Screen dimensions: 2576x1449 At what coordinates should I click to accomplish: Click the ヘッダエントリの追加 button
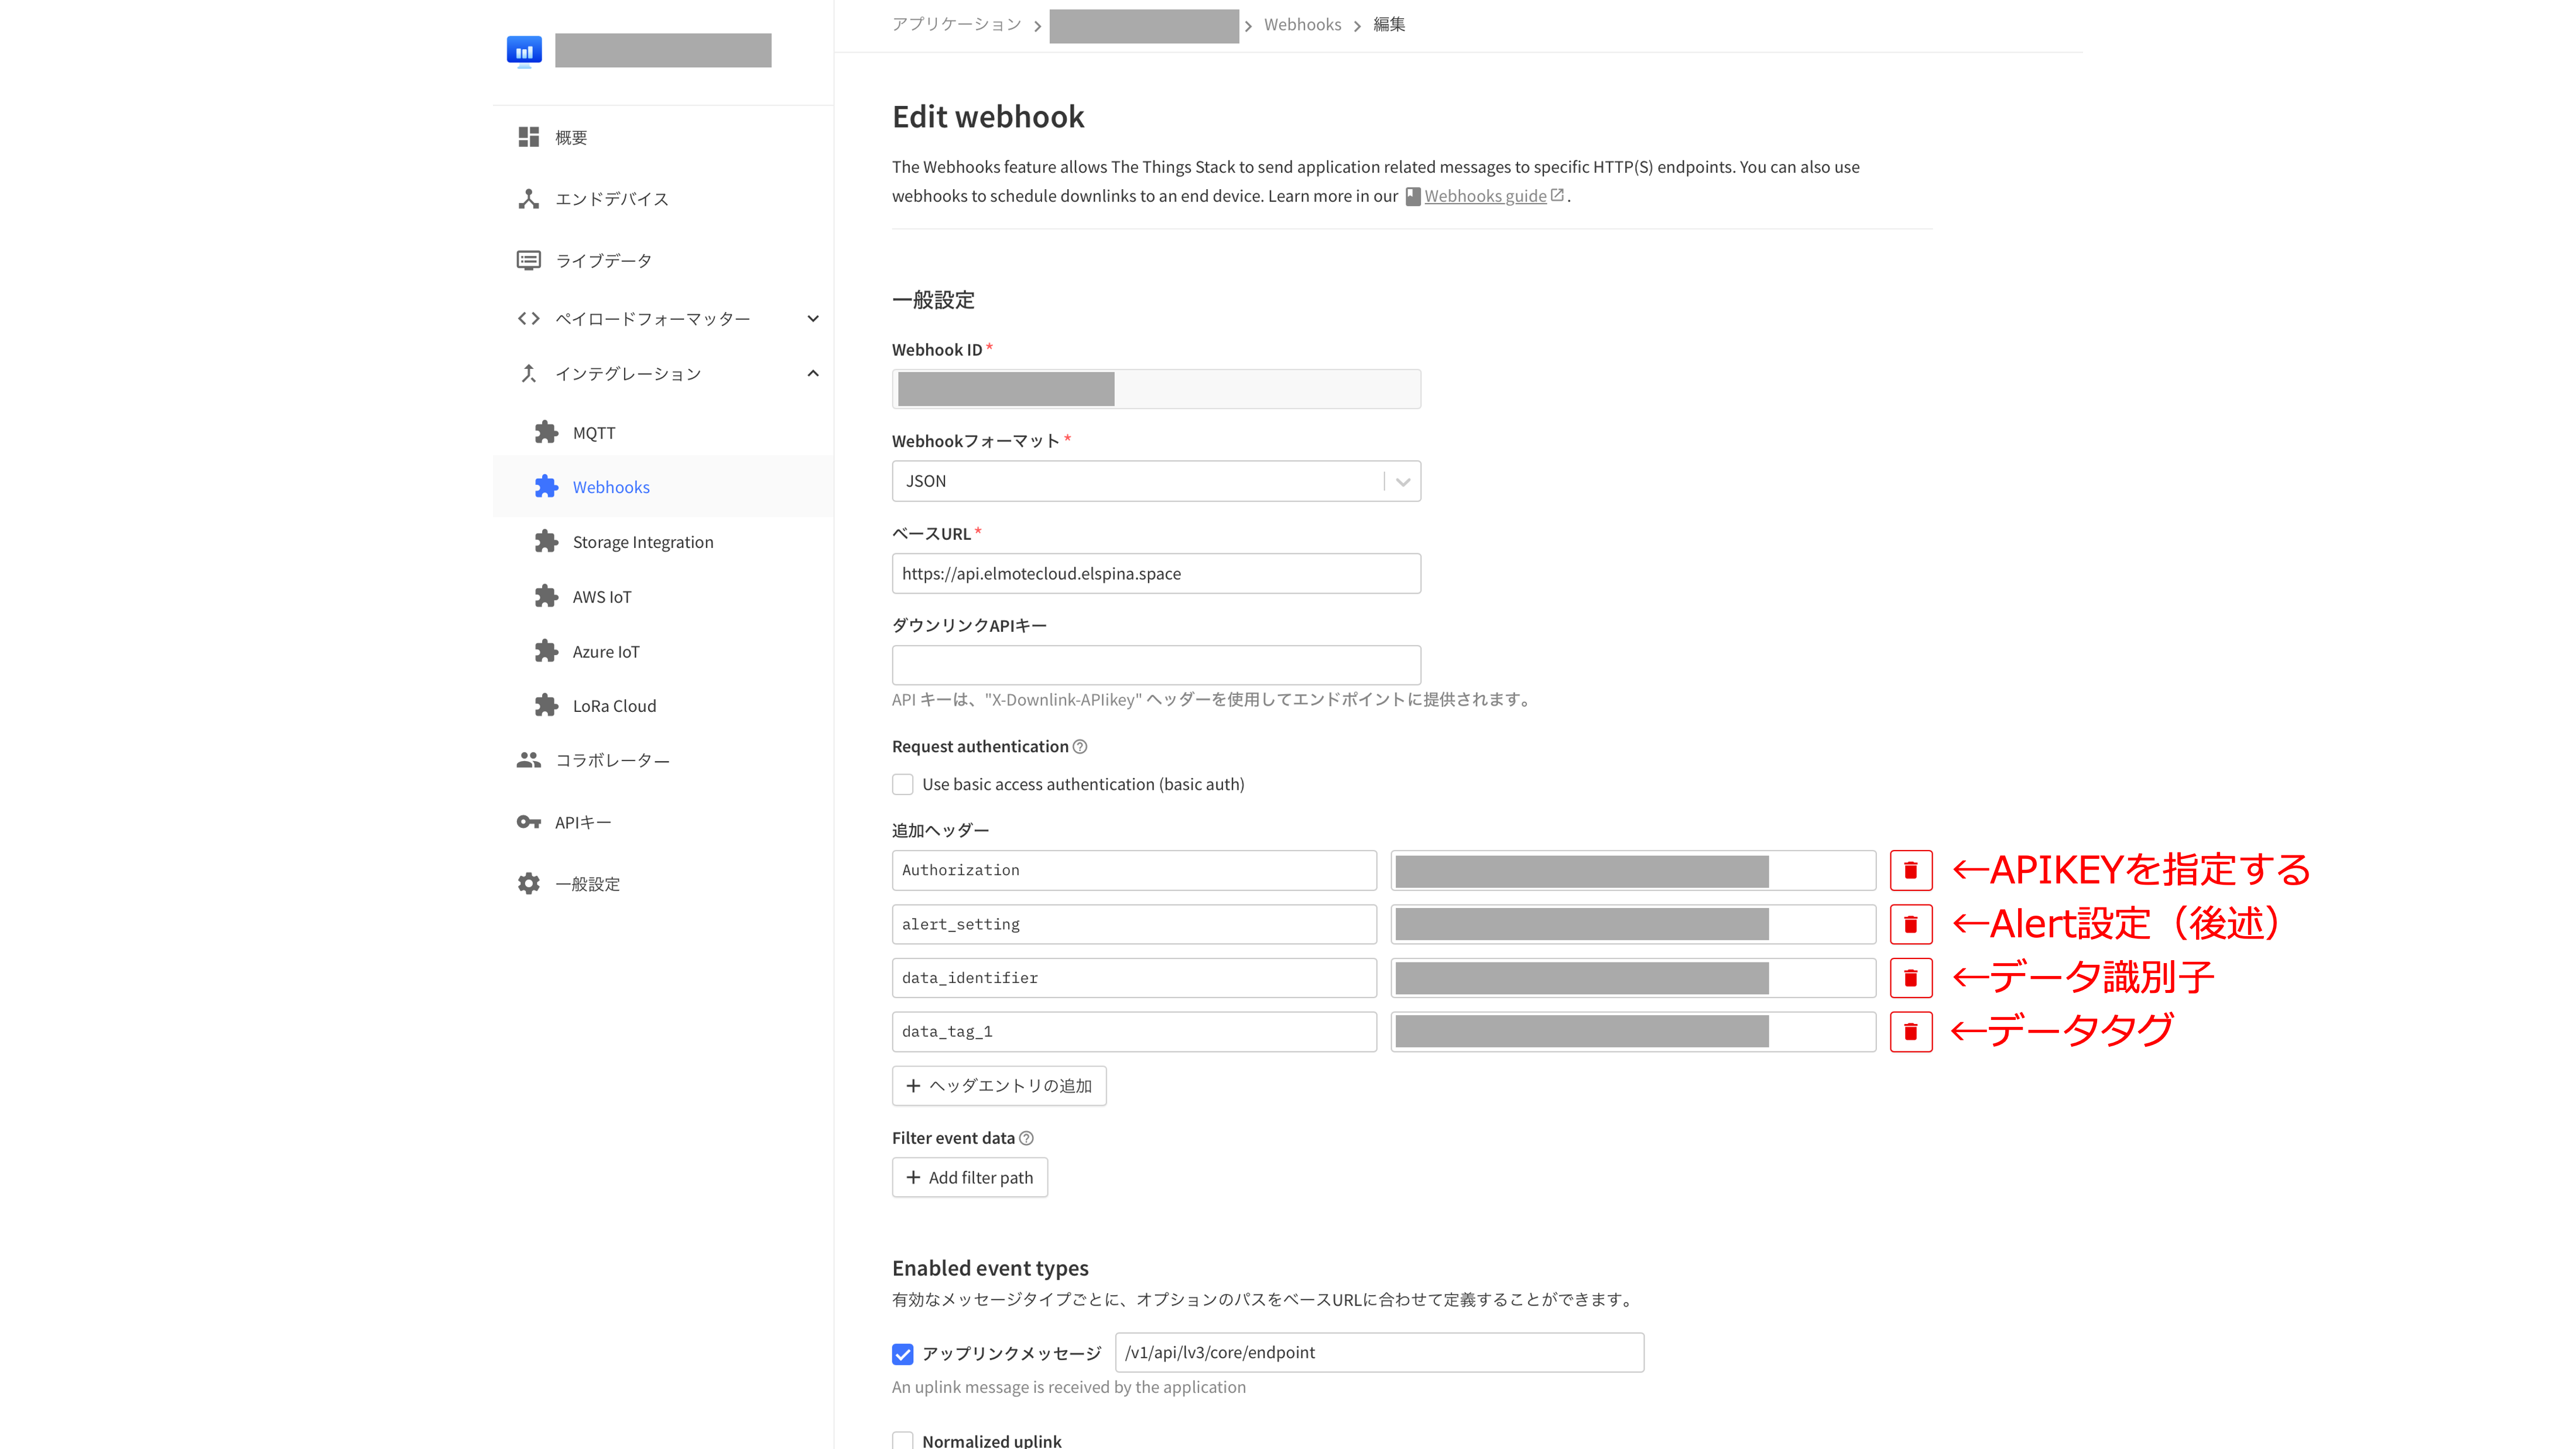(x=998, y=1085)
